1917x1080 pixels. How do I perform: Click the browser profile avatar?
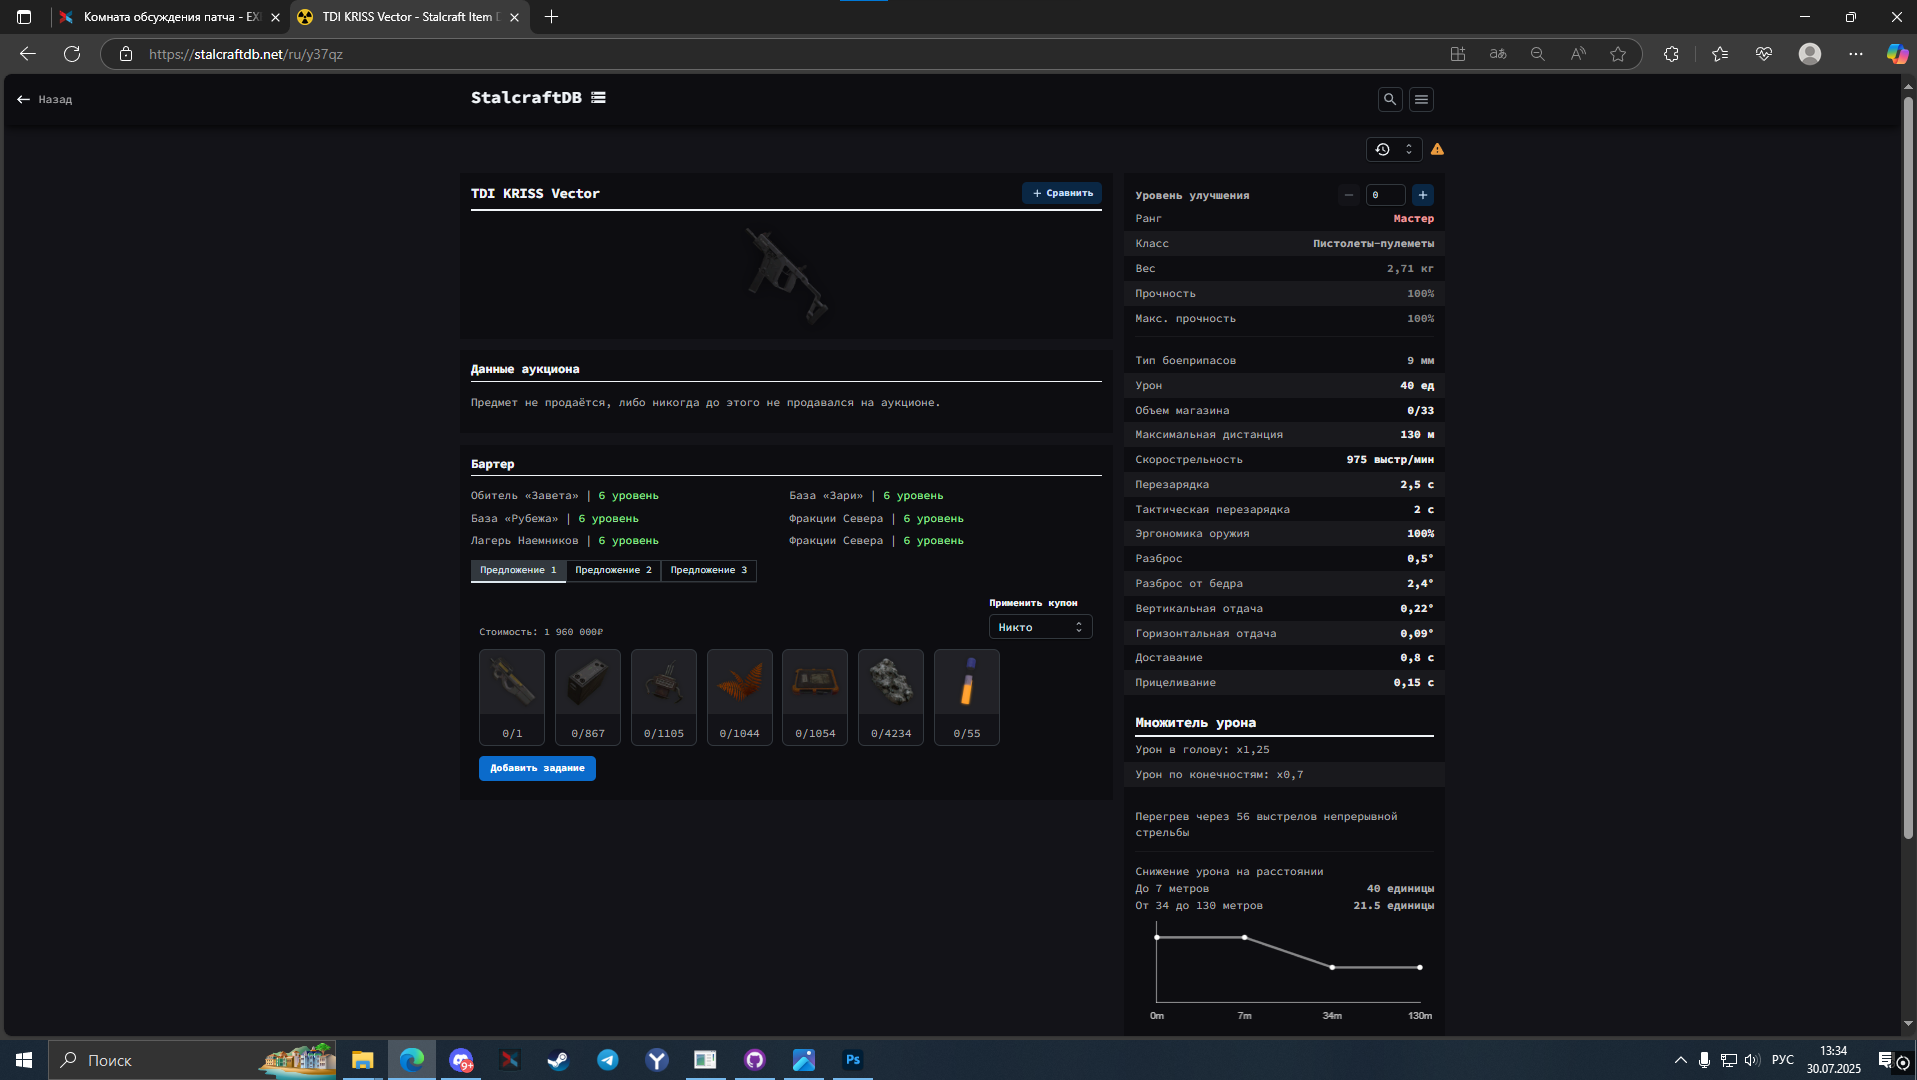[1810, 54]
